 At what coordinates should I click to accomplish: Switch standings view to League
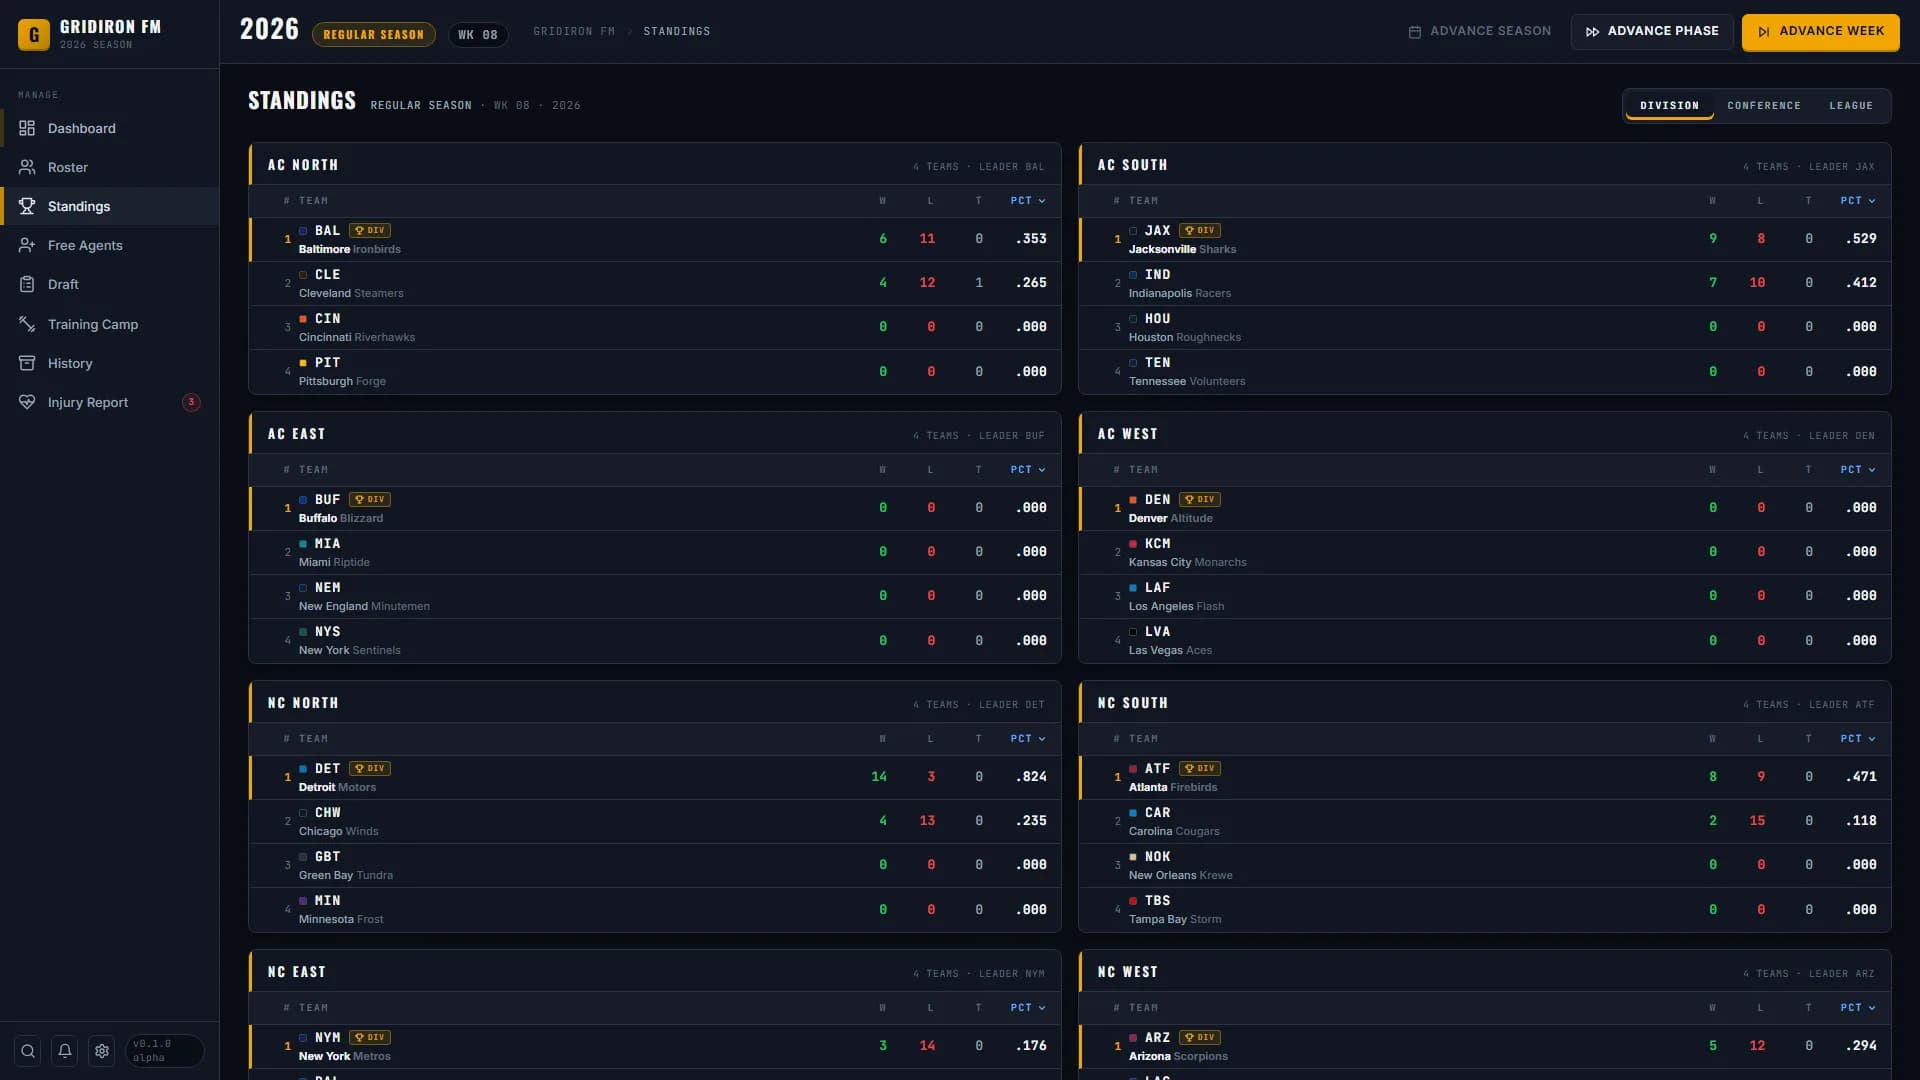coord(1851,105)
